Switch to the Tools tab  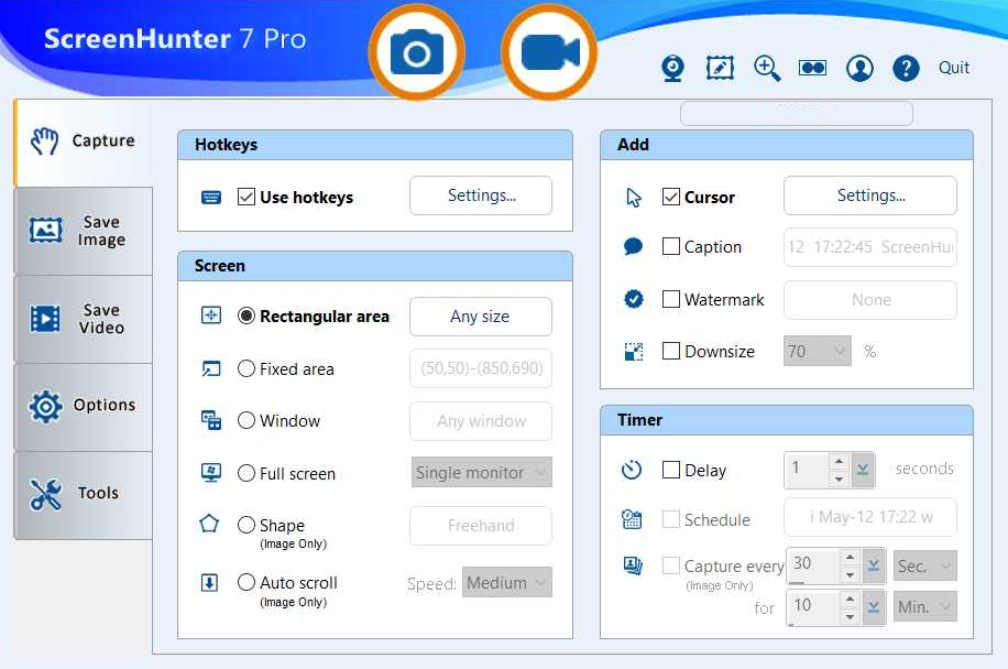(x=84, y=495)
